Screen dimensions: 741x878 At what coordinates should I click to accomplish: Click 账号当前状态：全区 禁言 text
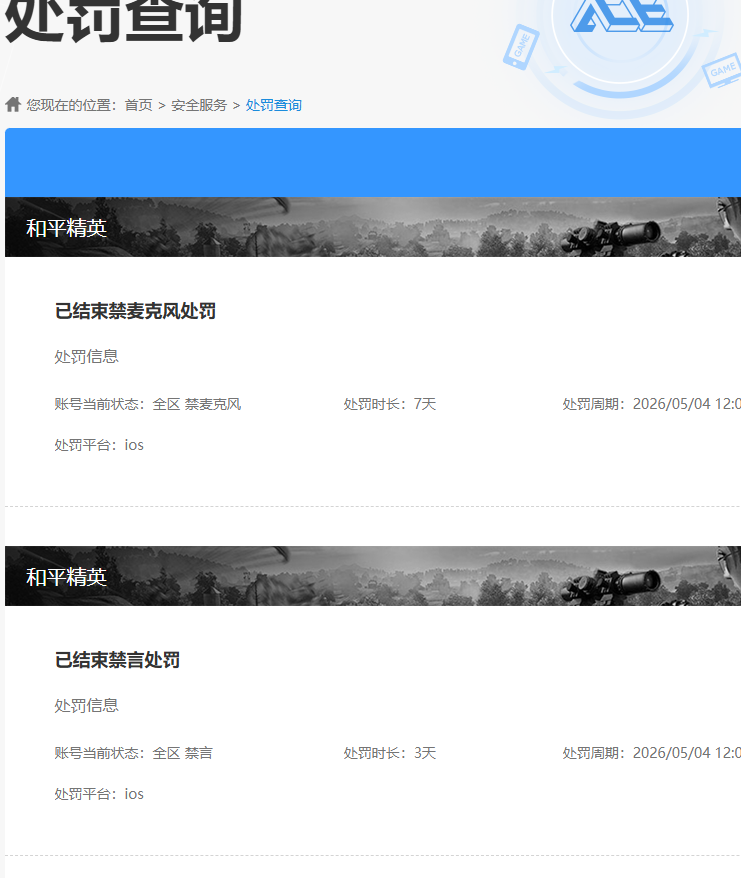tap(133, 753)
